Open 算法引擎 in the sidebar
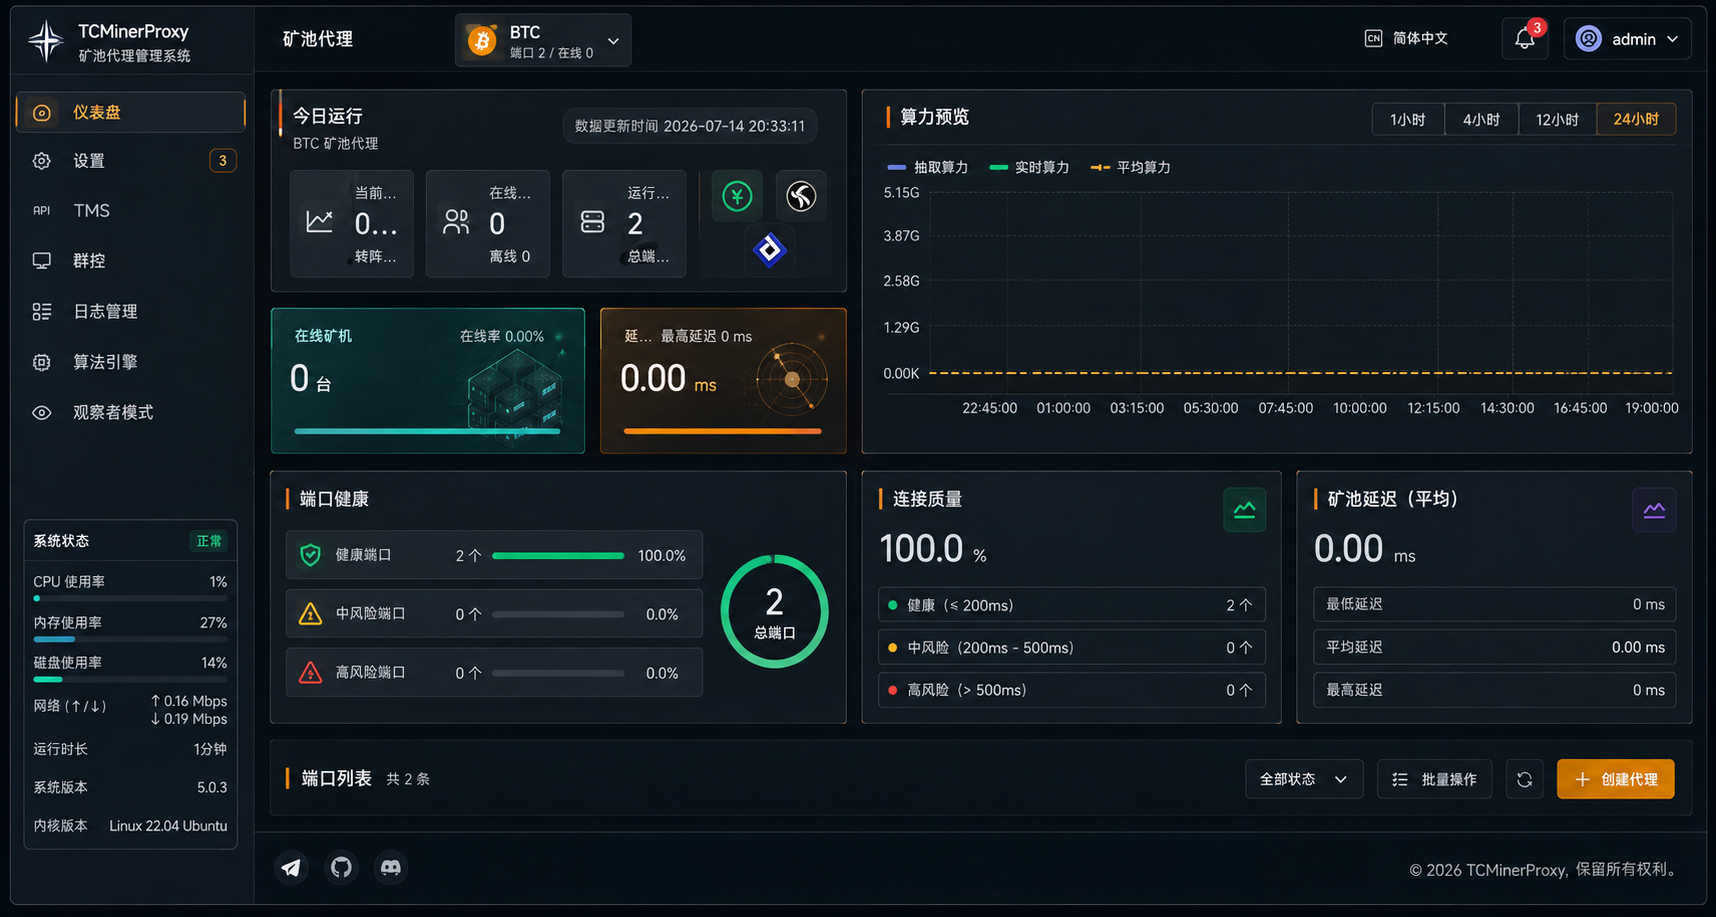Viewport: 1716px width, 917px height. point(130,362)
